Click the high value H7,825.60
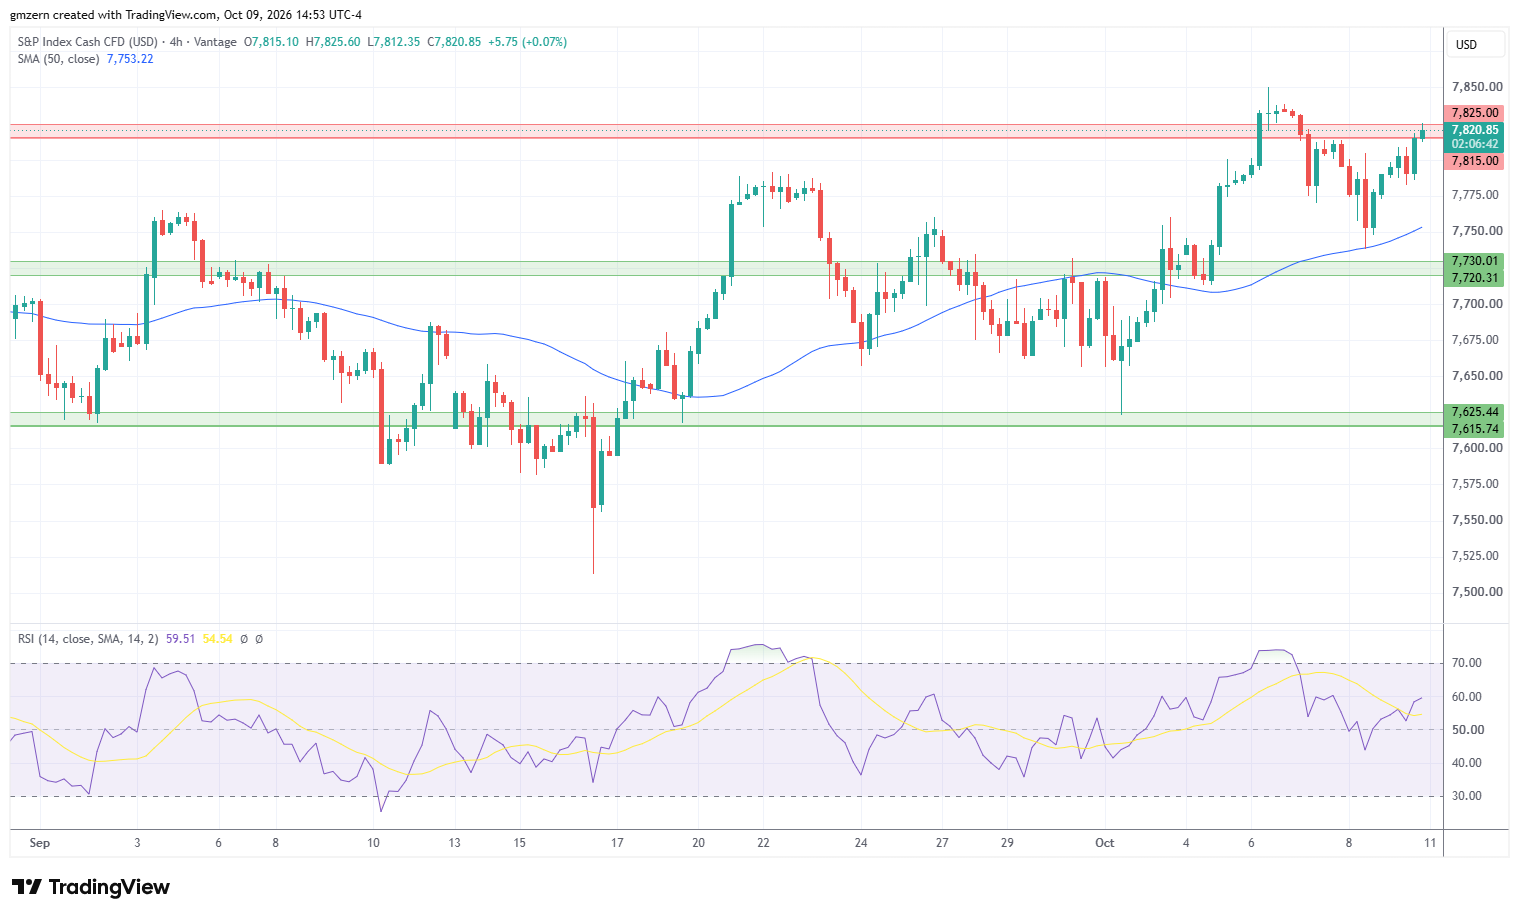Viewport: 1519px width, 917px height. [x=333, y=42]
